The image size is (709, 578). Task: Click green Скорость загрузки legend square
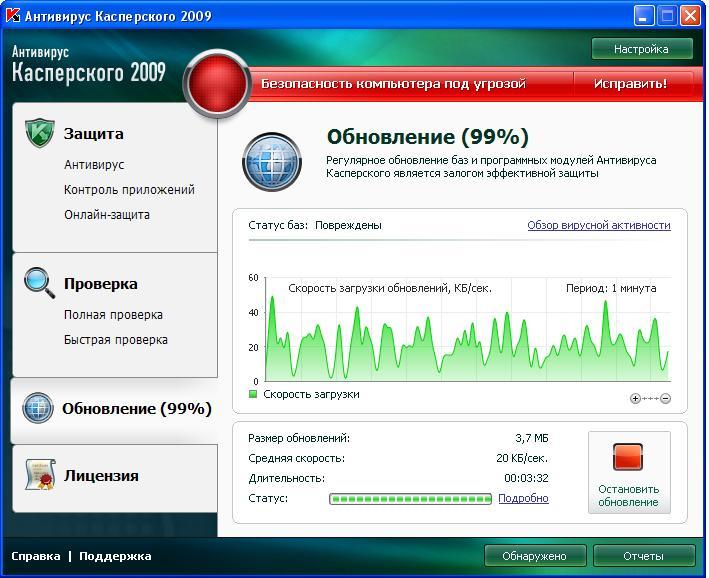point(253,394)
